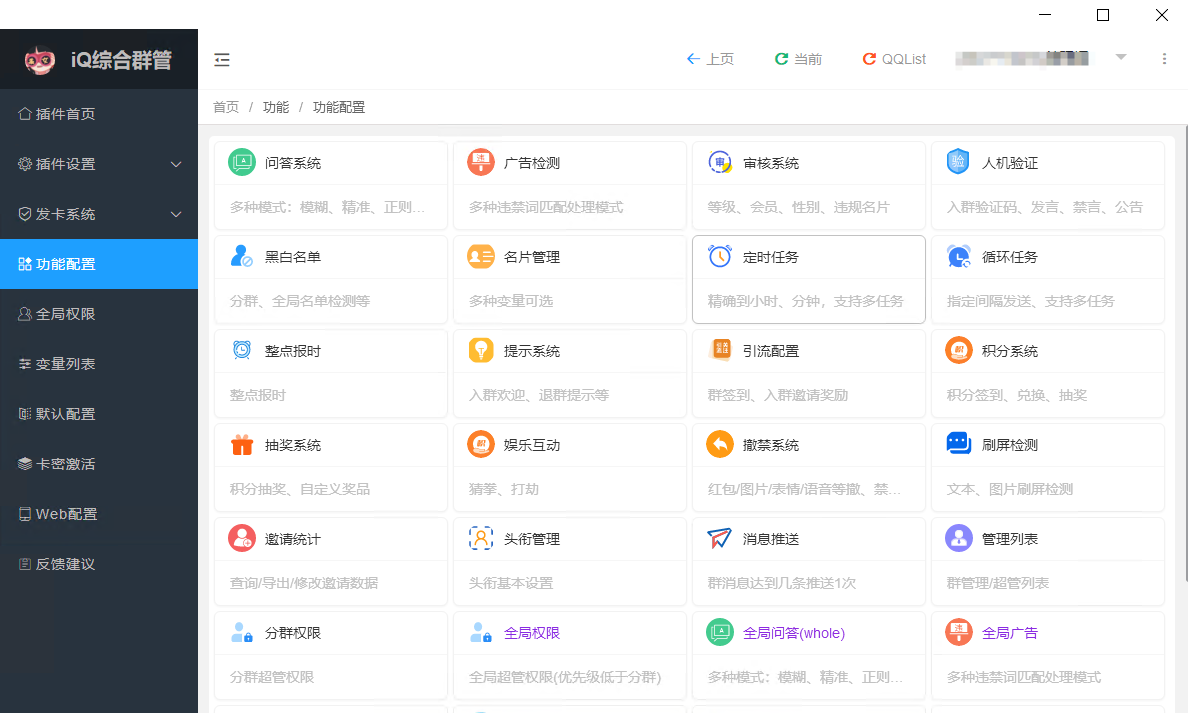1188x713 pixels.
Task: Refresh the page via 当前 button
Action: pos(797,59)
